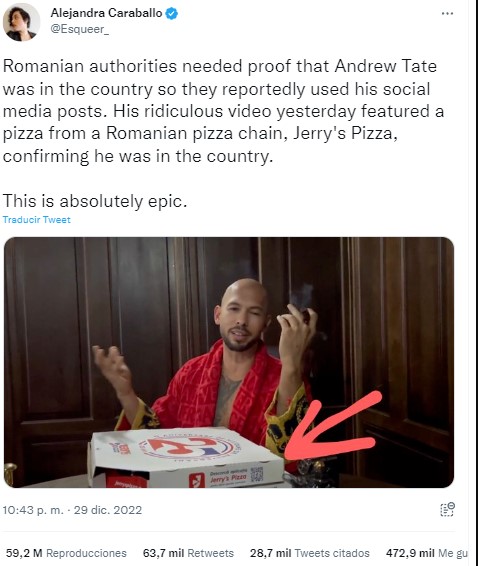Click the blue verified badge
The width and height of the screenshot is (478, 566).
point(171,14)
